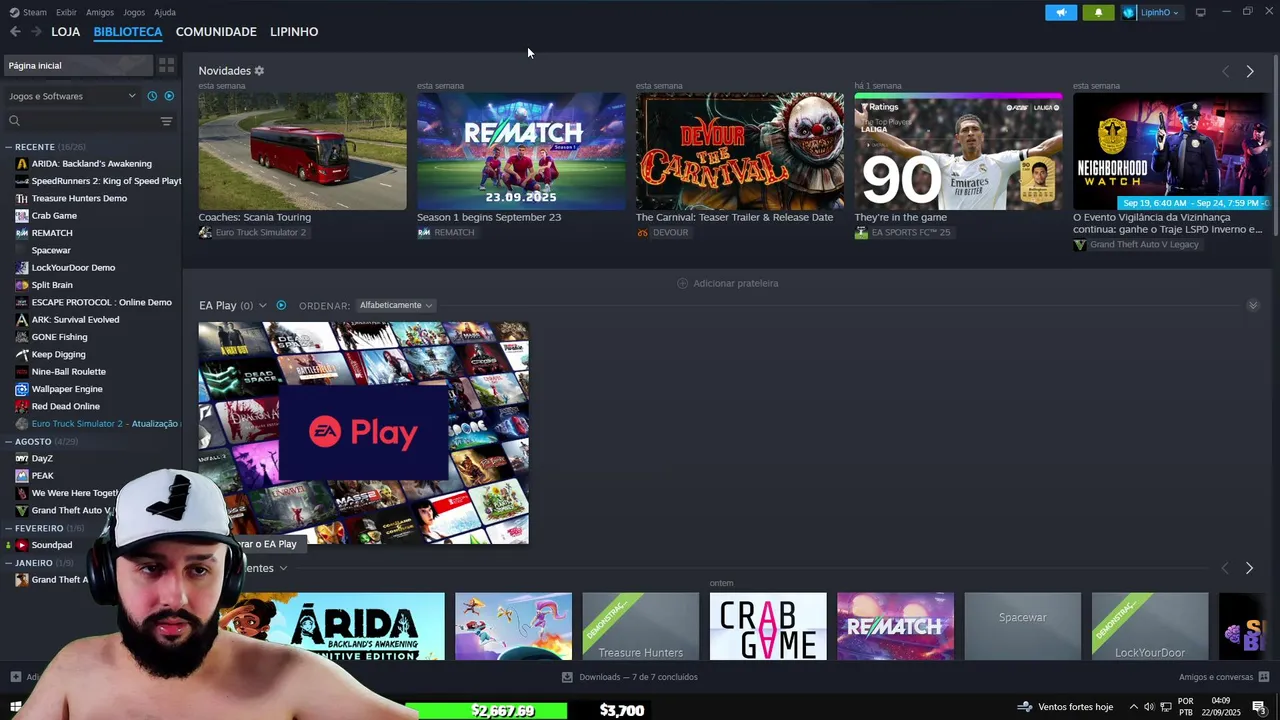1280x720 pixels.
Task: Open the Amigos menu
Action: click(100, 12)
